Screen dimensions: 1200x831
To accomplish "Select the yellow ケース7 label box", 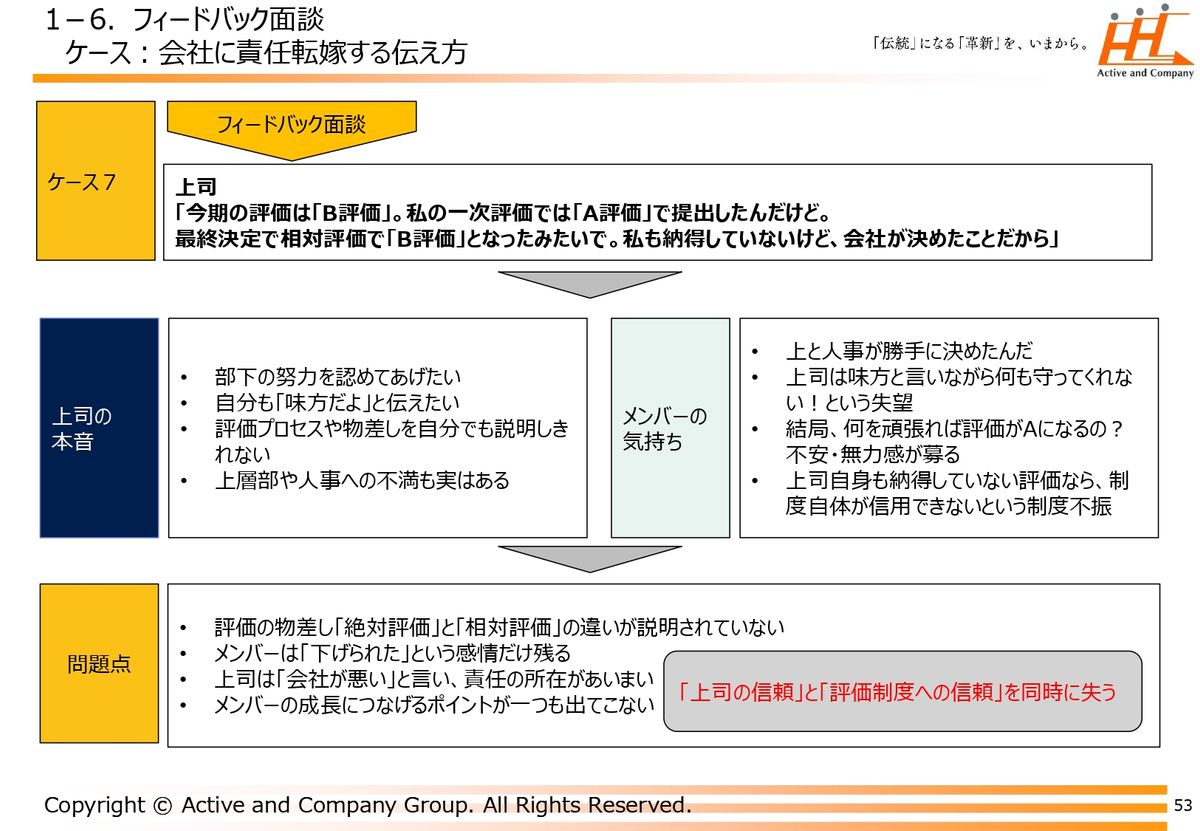I will (x=96, y=181).
